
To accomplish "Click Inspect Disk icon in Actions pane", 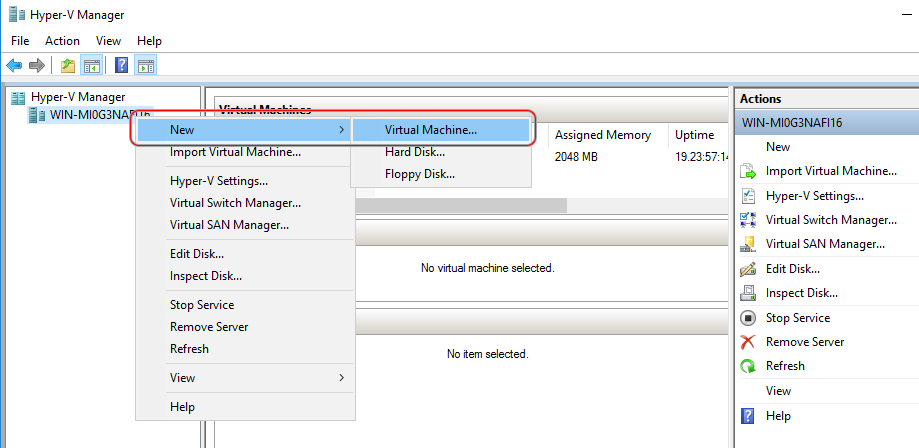I will click(748, 293).
